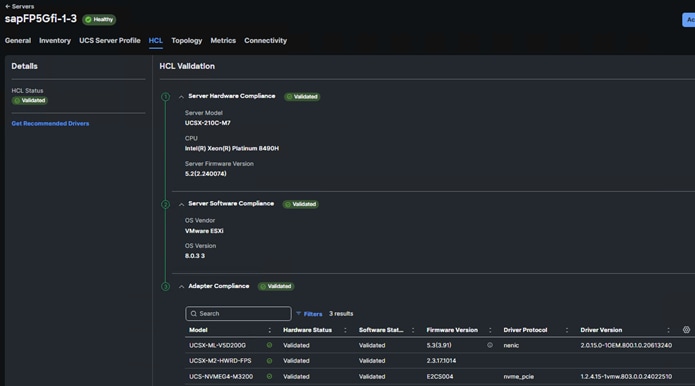Click the Validated badge under HCL Status
Viewport: 695px width, 386px height.
[x=30, y=101]
